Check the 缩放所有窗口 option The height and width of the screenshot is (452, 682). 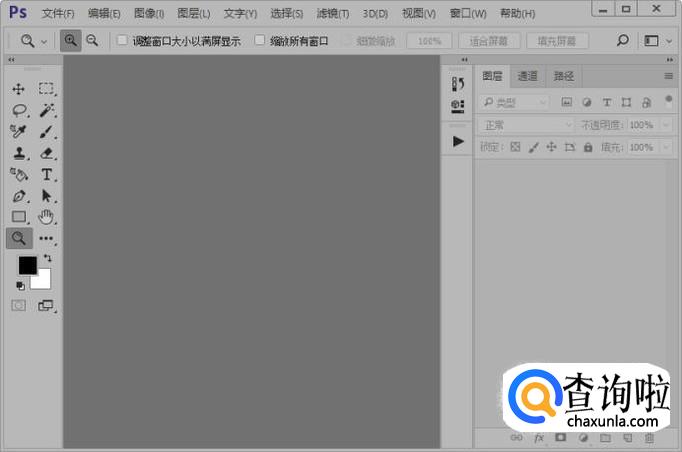260,41
